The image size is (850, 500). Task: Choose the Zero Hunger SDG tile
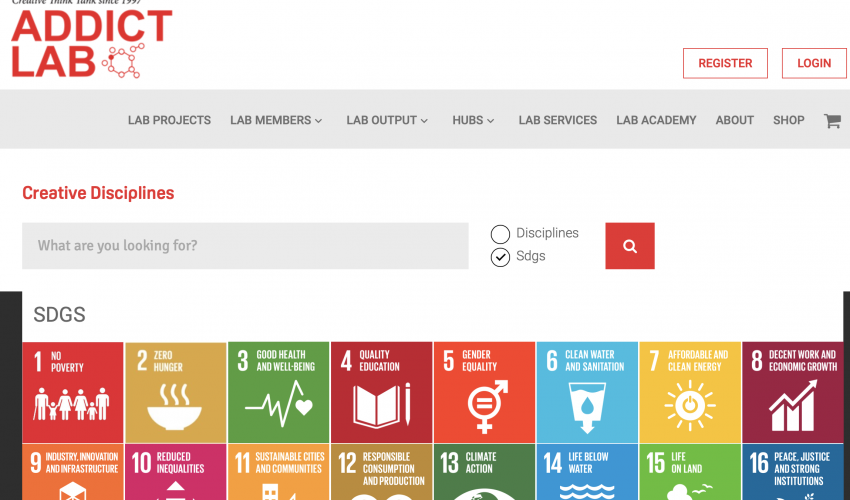tap(175, 392)
